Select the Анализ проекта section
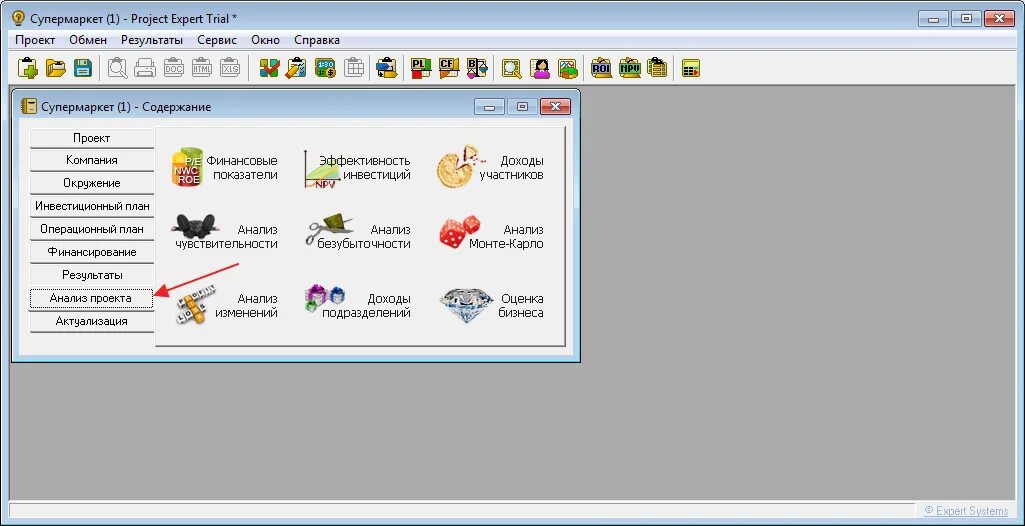Viewport: 1025px width, 526px height. (x=92, y=298)
